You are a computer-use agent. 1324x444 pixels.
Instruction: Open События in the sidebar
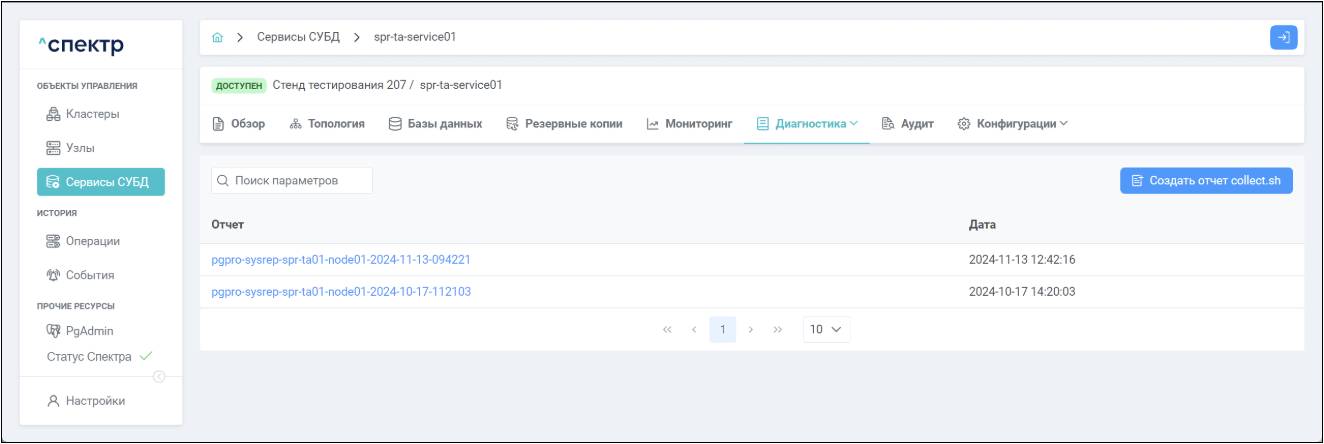(81, 275)
